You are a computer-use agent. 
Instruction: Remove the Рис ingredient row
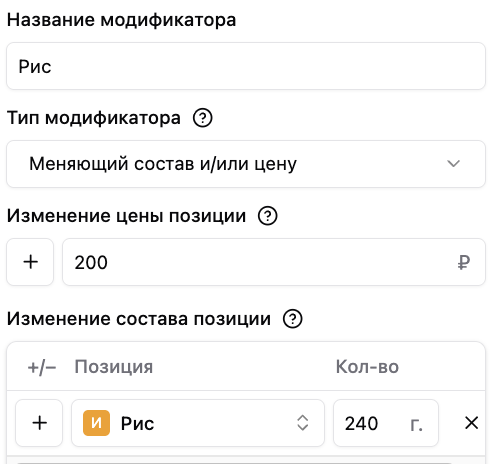pyautogui.click(x=471, y=423)
